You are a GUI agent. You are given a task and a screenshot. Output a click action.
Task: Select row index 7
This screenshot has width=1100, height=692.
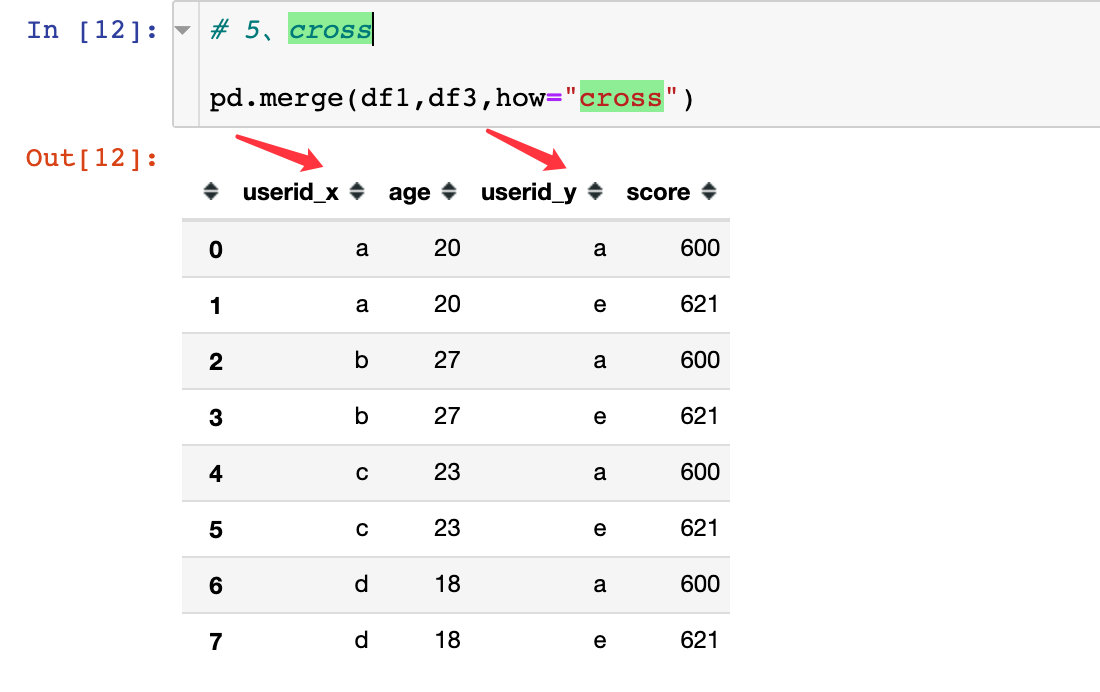215,641
